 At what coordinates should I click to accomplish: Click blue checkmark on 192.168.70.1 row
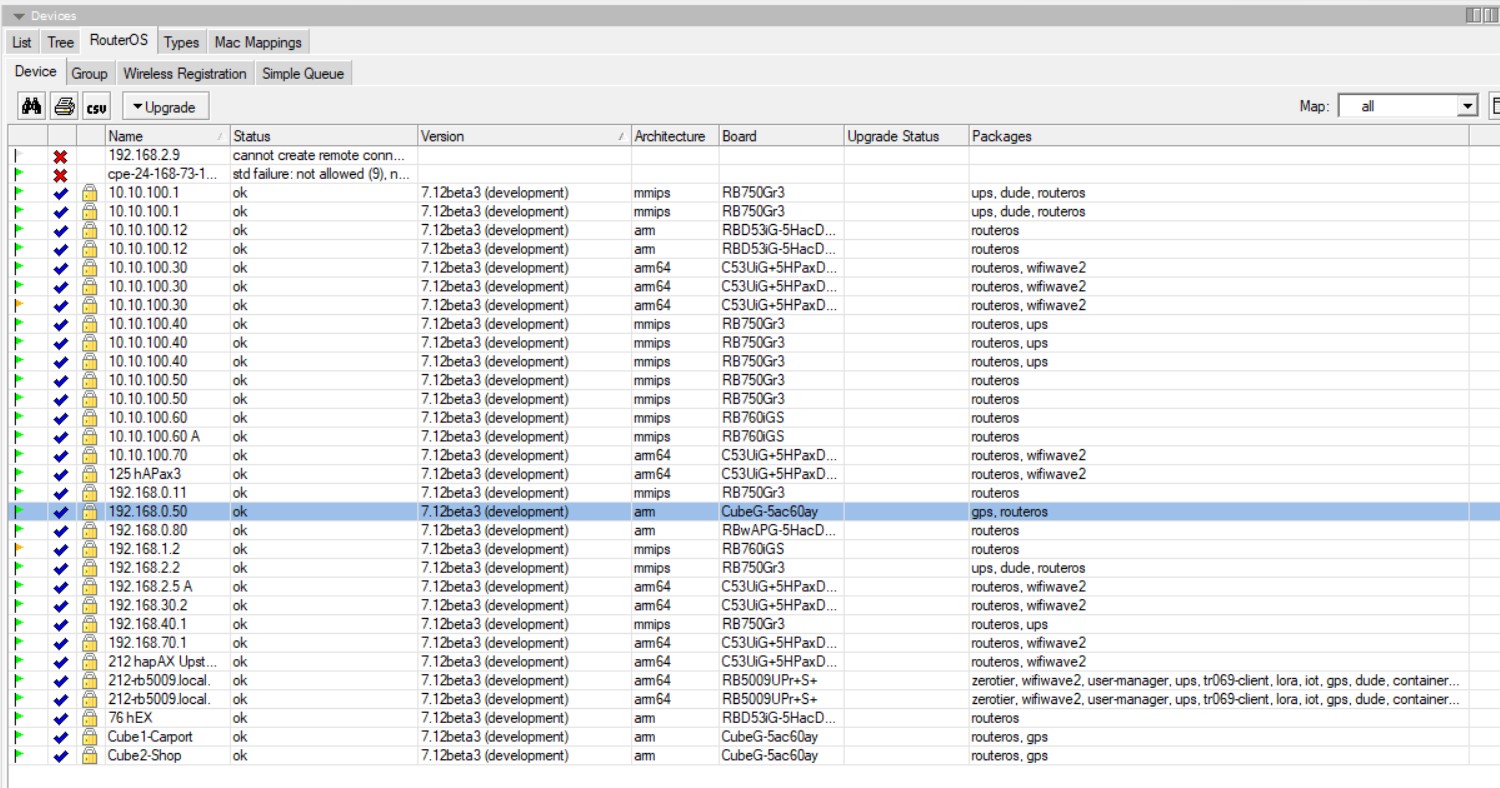point(60,643)
